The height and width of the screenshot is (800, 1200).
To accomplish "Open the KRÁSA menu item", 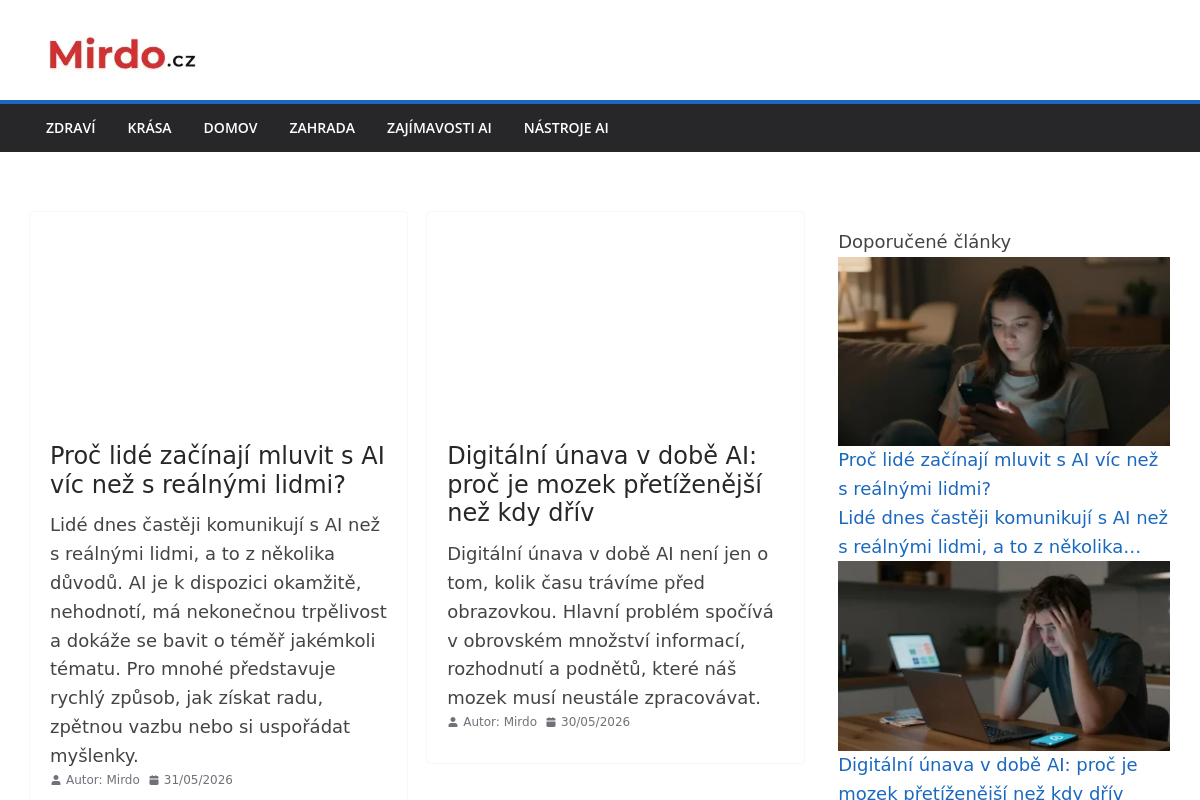I will click(x=149, y=128).
